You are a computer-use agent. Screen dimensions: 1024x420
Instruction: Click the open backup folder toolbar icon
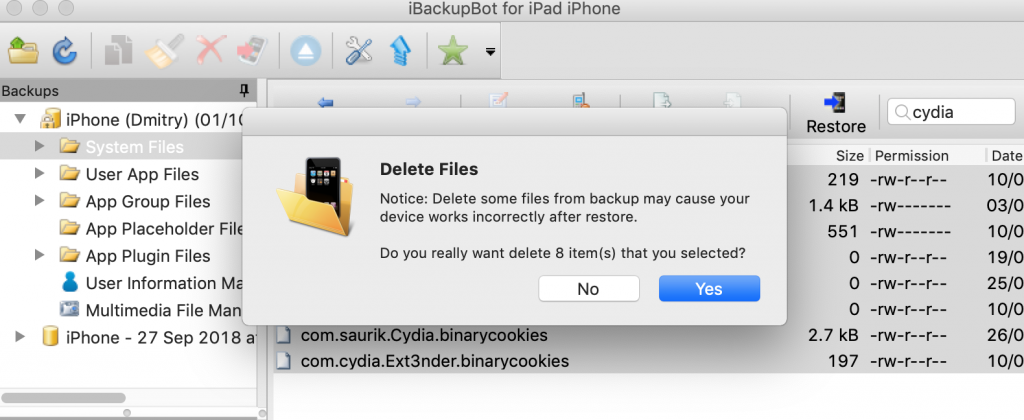tap(24, 50)
